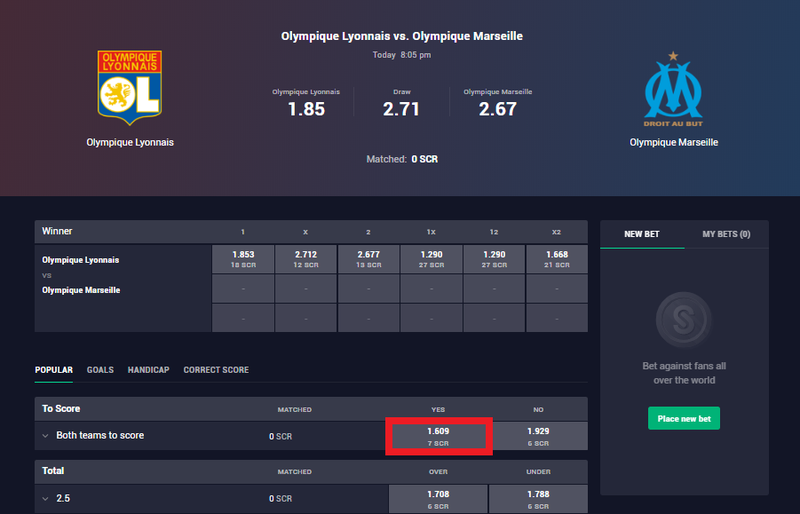Click the 0 SCR matched value for 2.5 total
800x514 pixels.
281,499
